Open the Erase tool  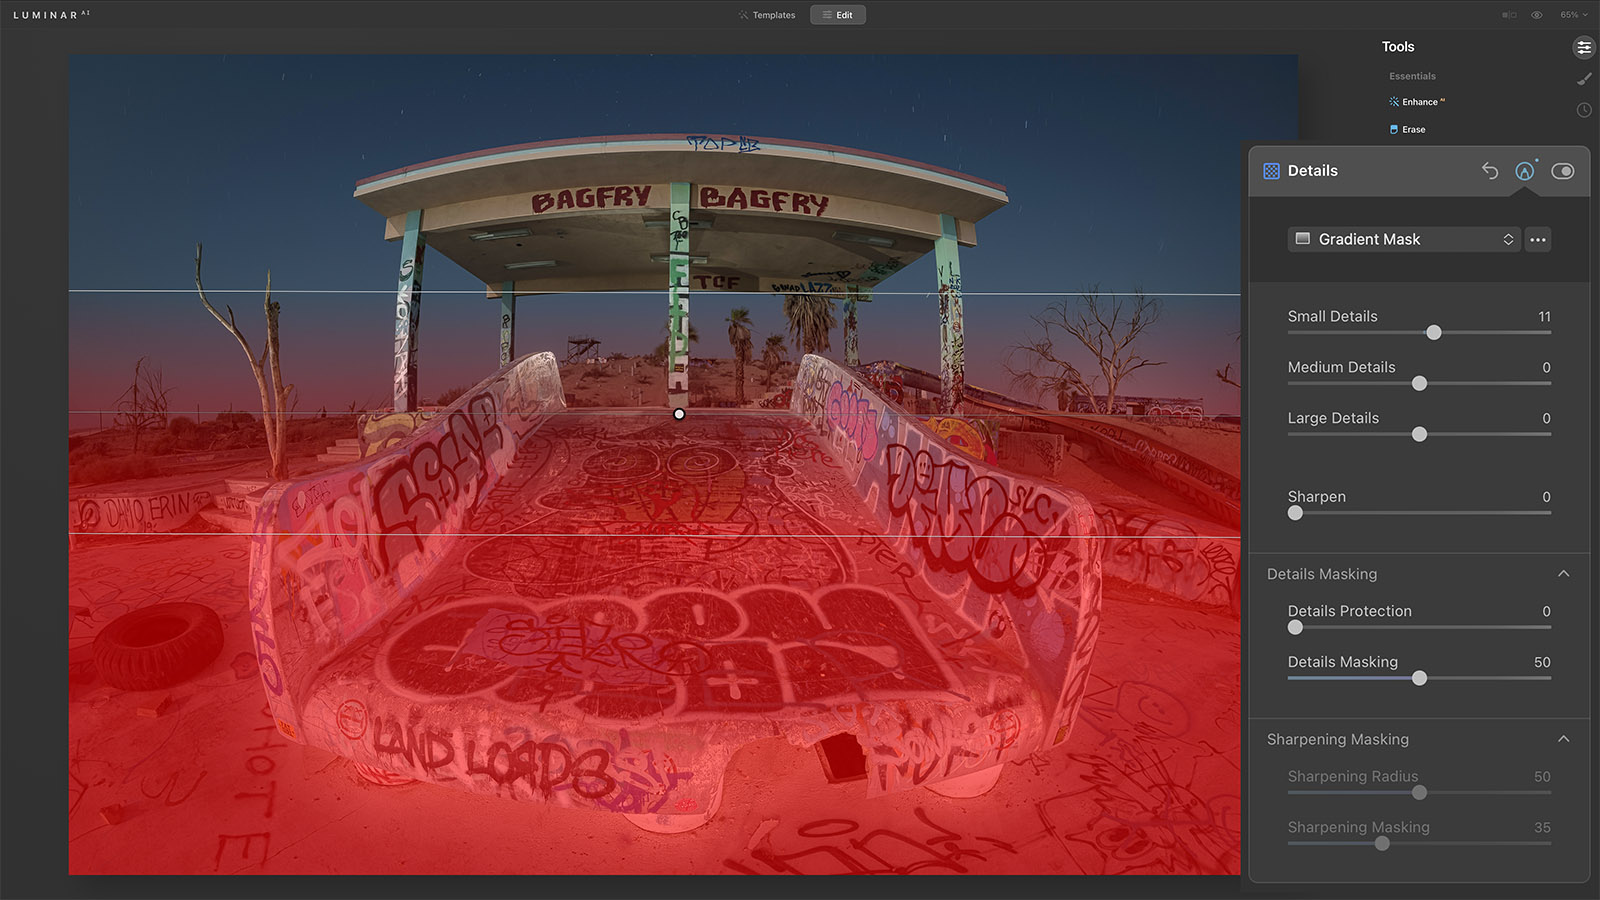[x=1412, y=130]
